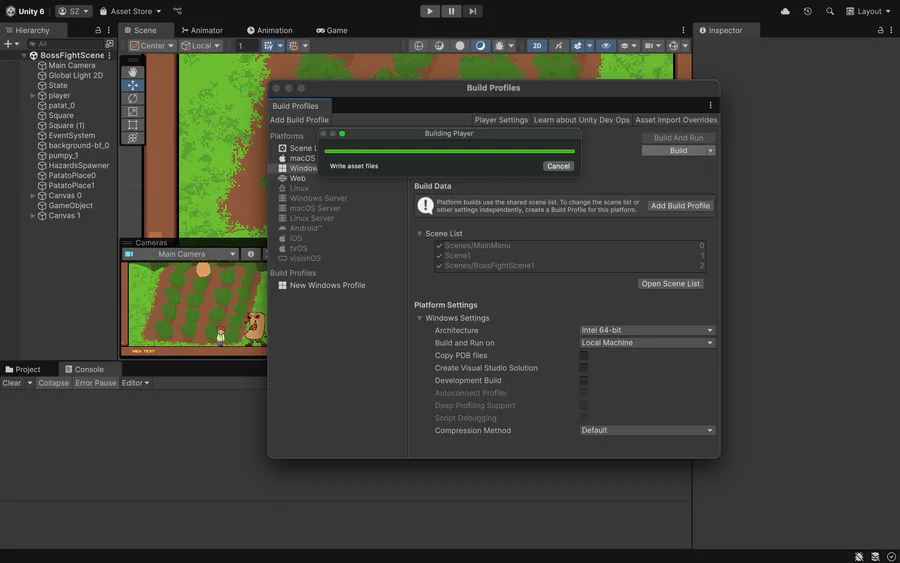The image size is (900, 563).
Task: Toggle grid snapping button
Action: [268, 45]
